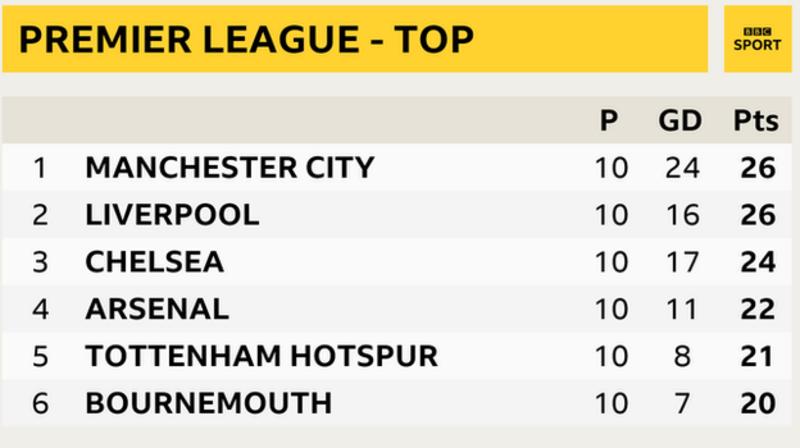The image size is (800, 448).
Task: Click position number 6 in the table
Action: click(40, 403)
